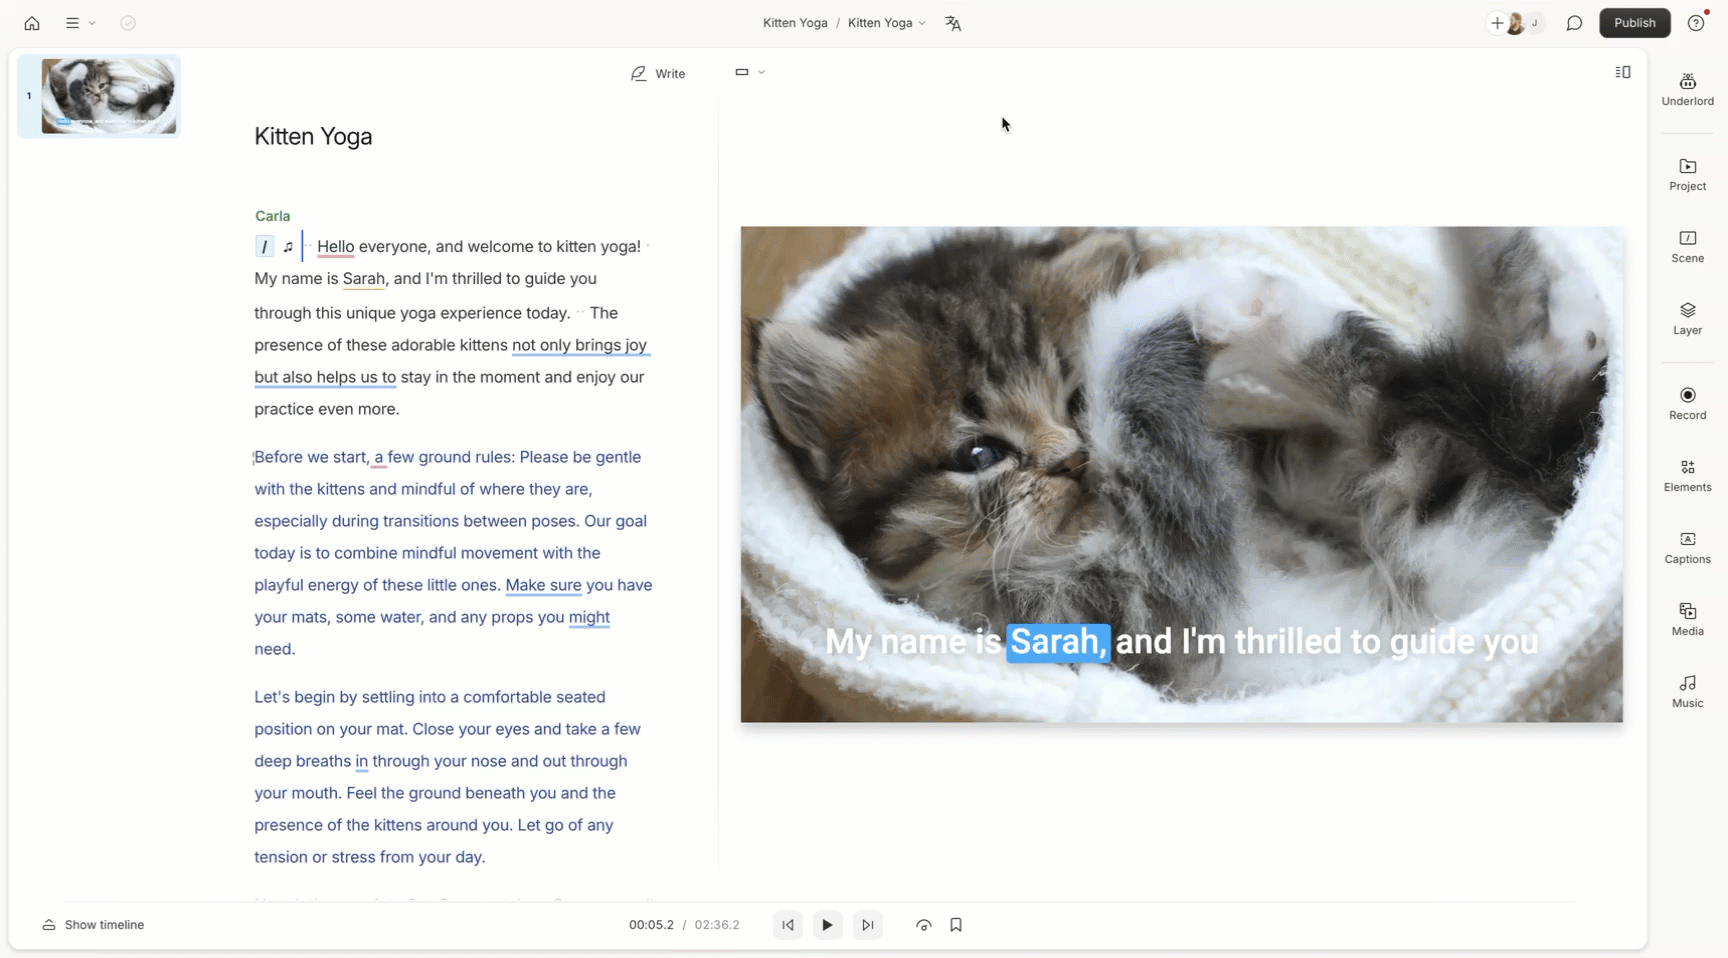Open the aspect ratio layout dropdown
The image size is (1728, 958).
pyautogui.click(x=750, y=72)
